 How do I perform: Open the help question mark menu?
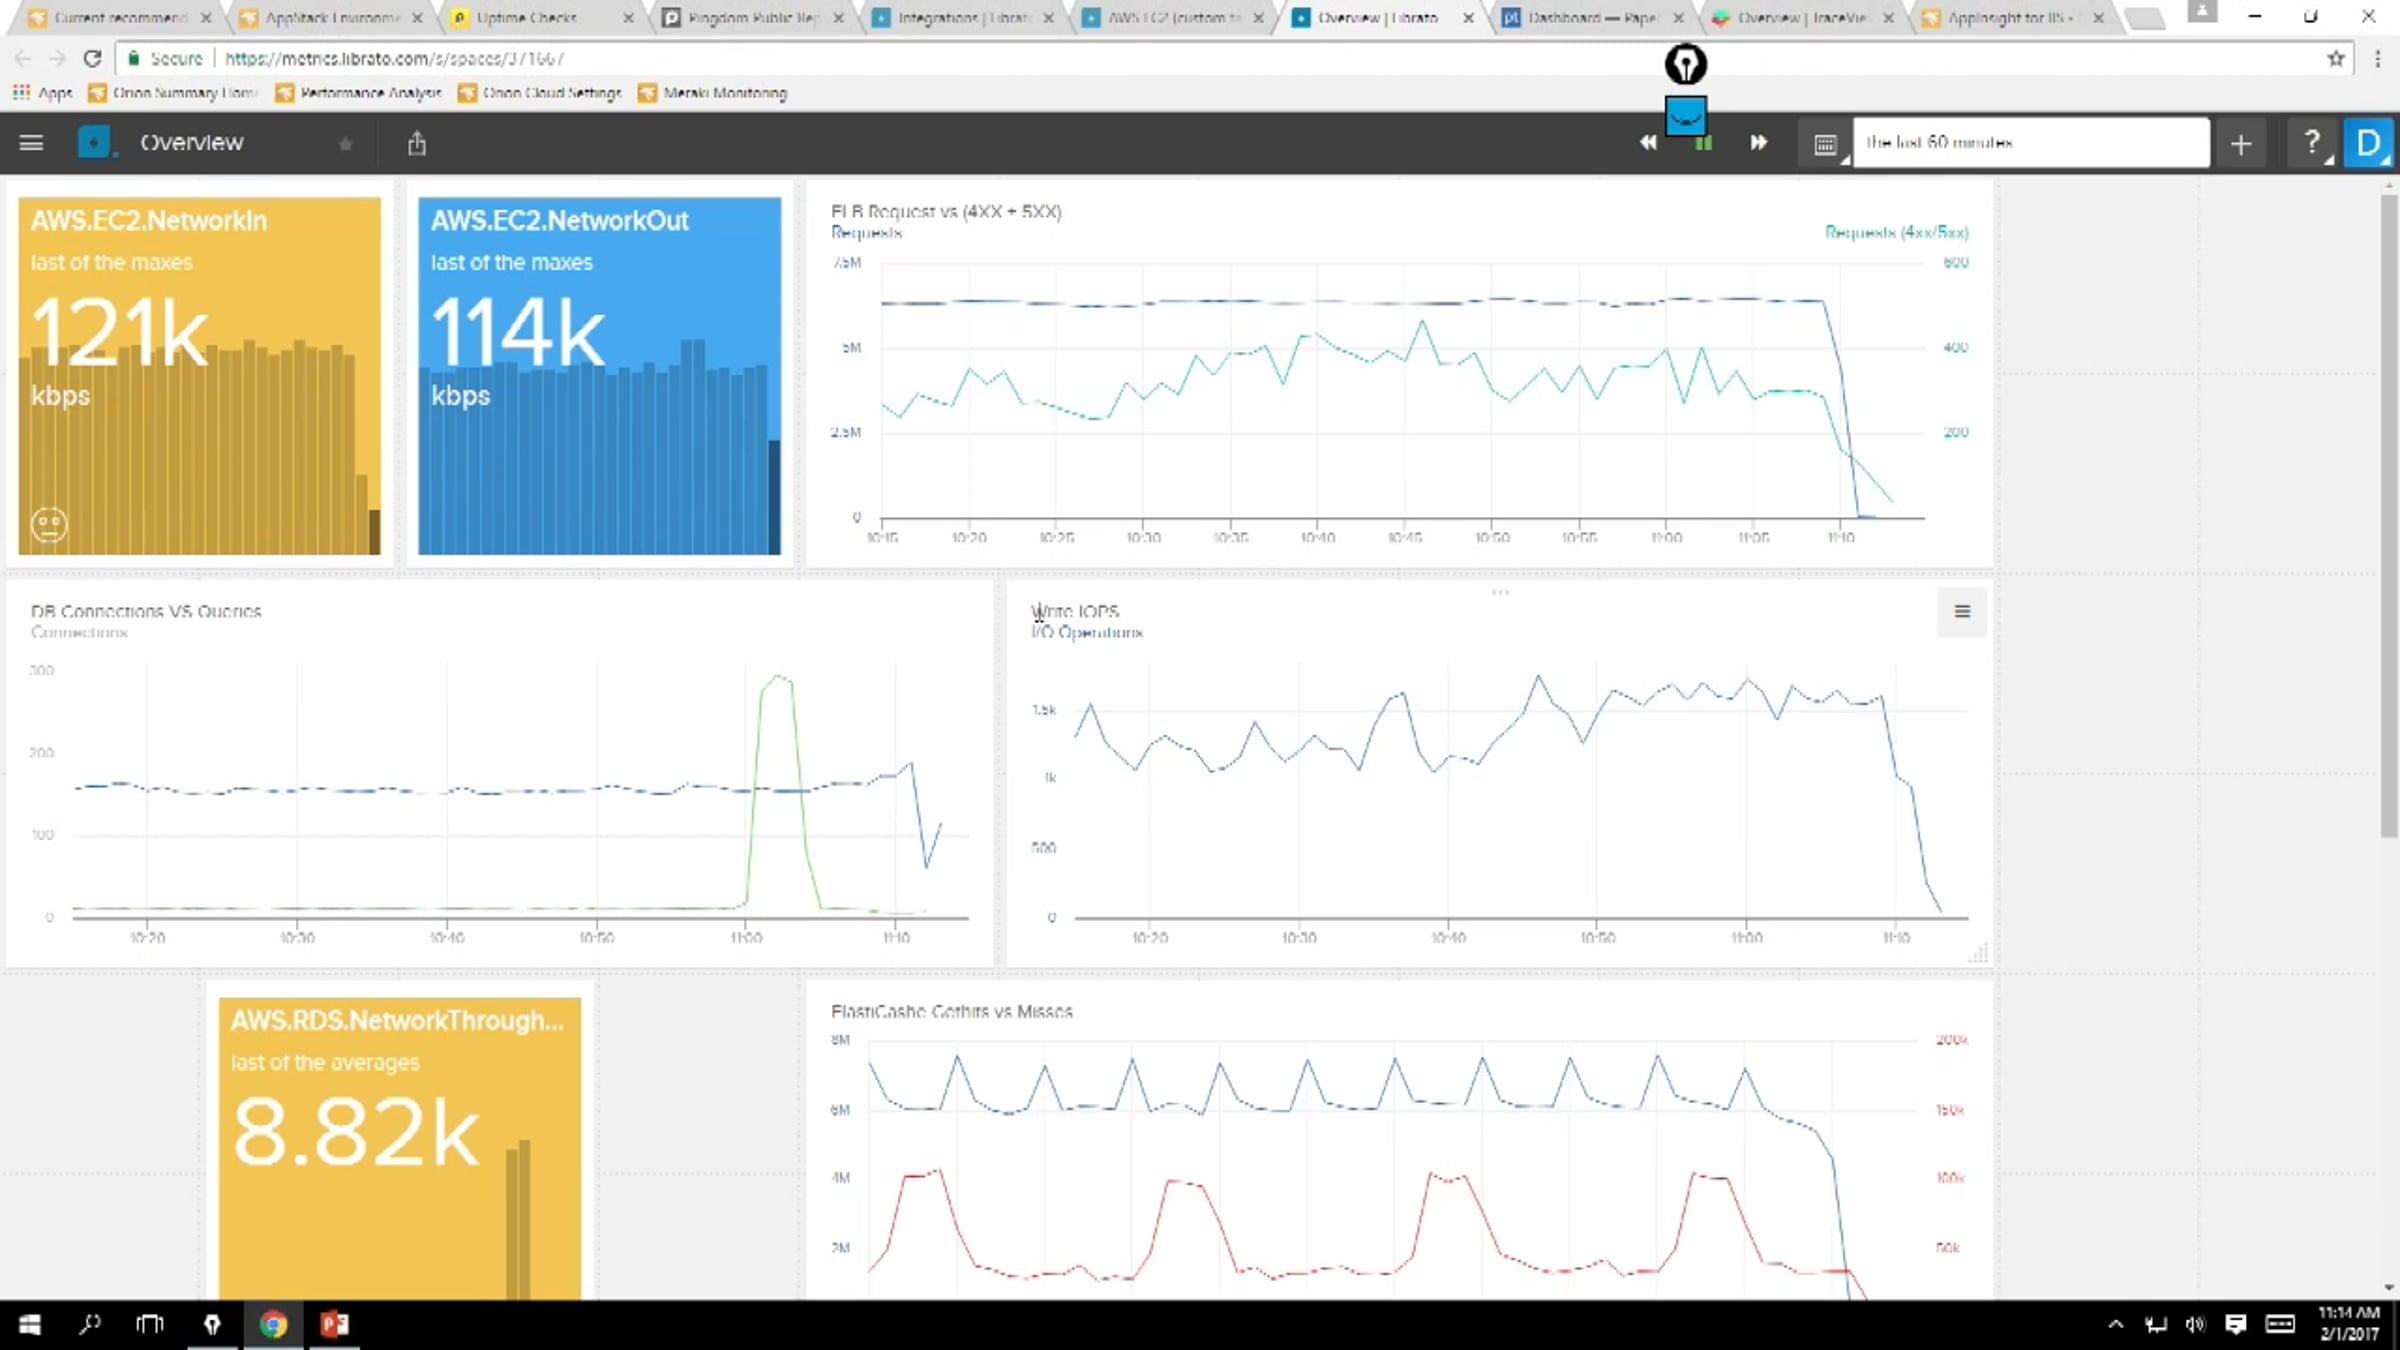click(x=2311, y=143)
